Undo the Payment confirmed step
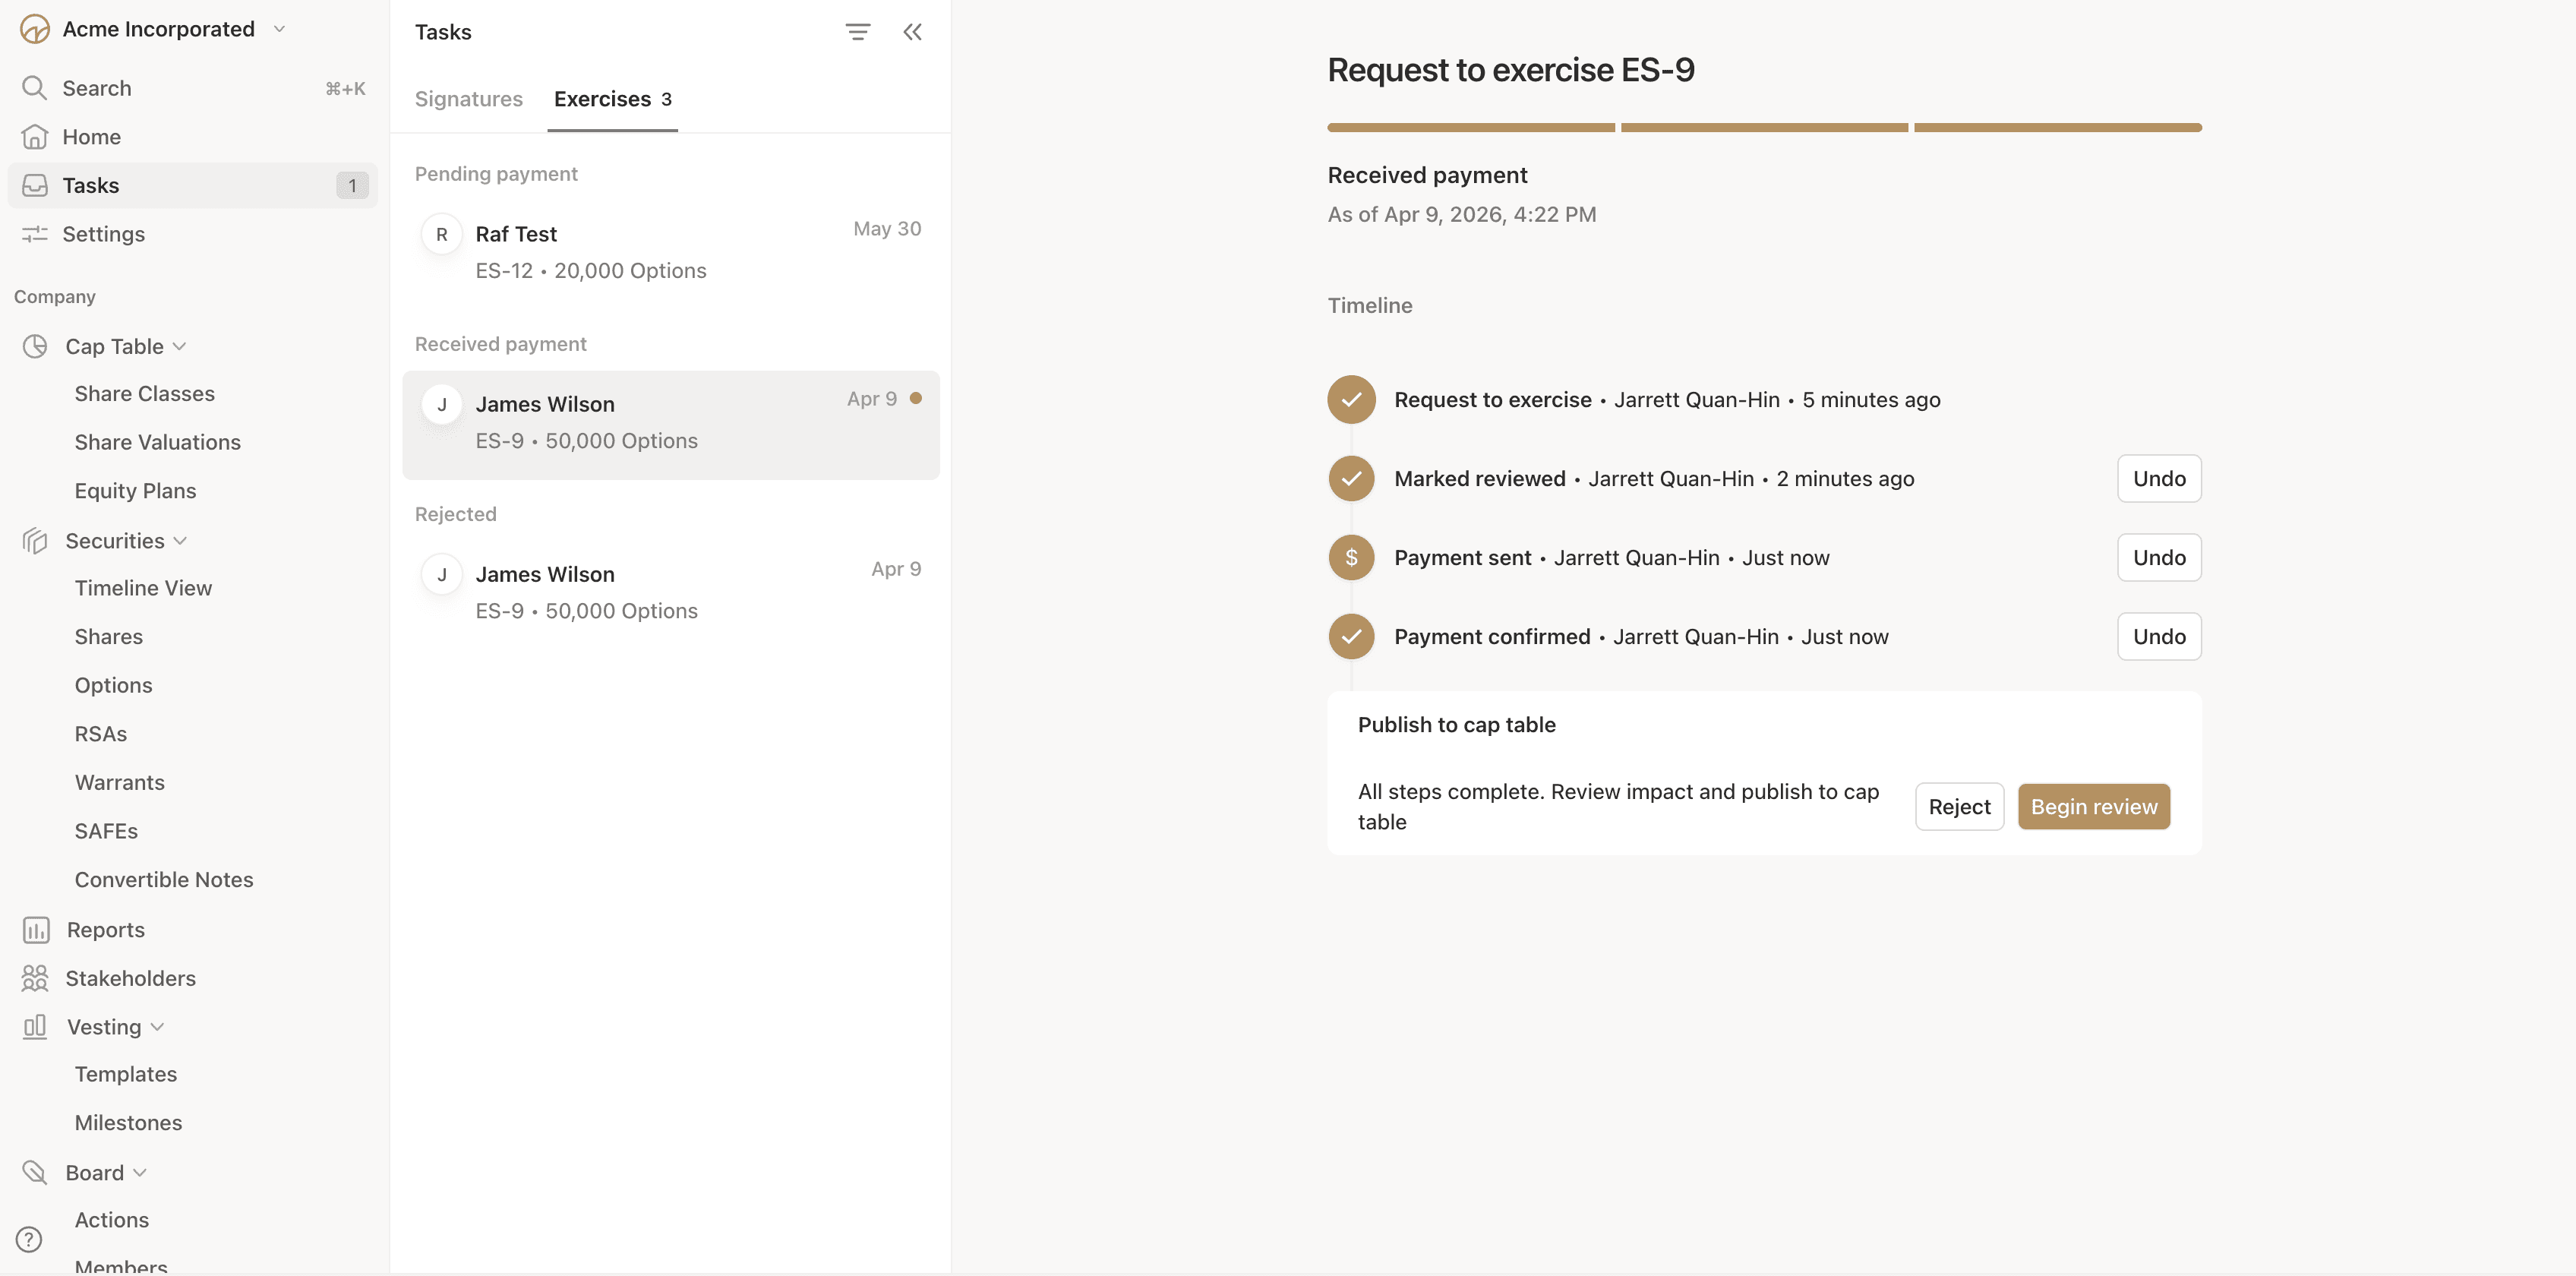This screenshot has height=1276, width=2576. [2158, 636]
